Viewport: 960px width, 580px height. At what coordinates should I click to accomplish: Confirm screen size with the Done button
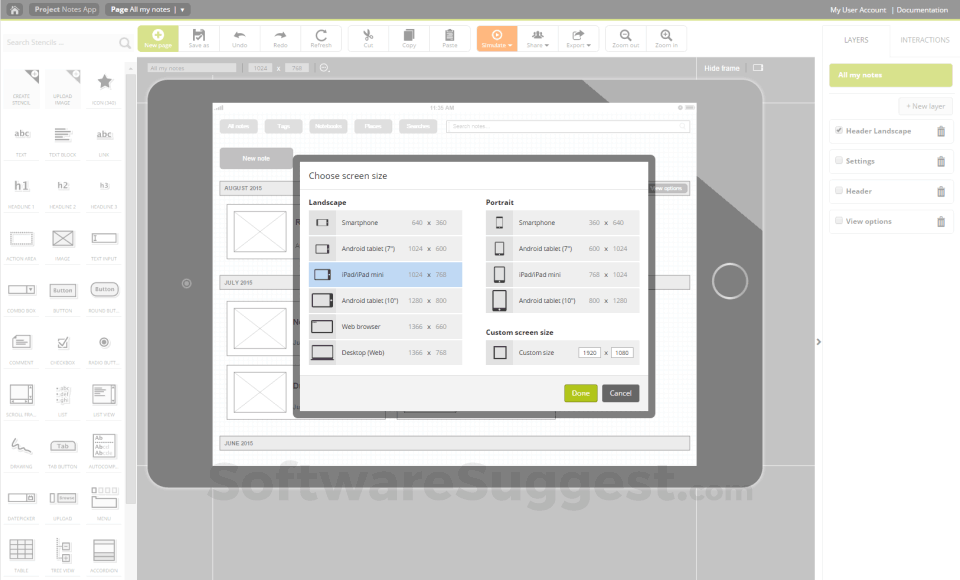580,393
